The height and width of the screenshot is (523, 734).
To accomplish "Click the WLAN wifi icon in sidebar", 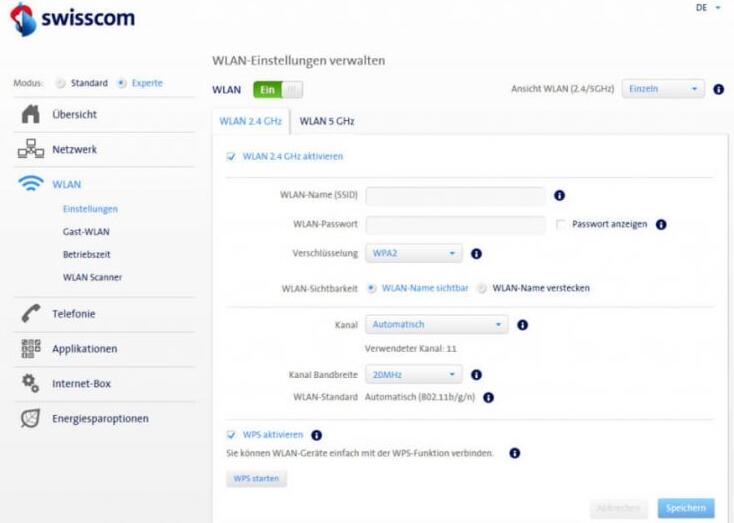I will (31, 184).
